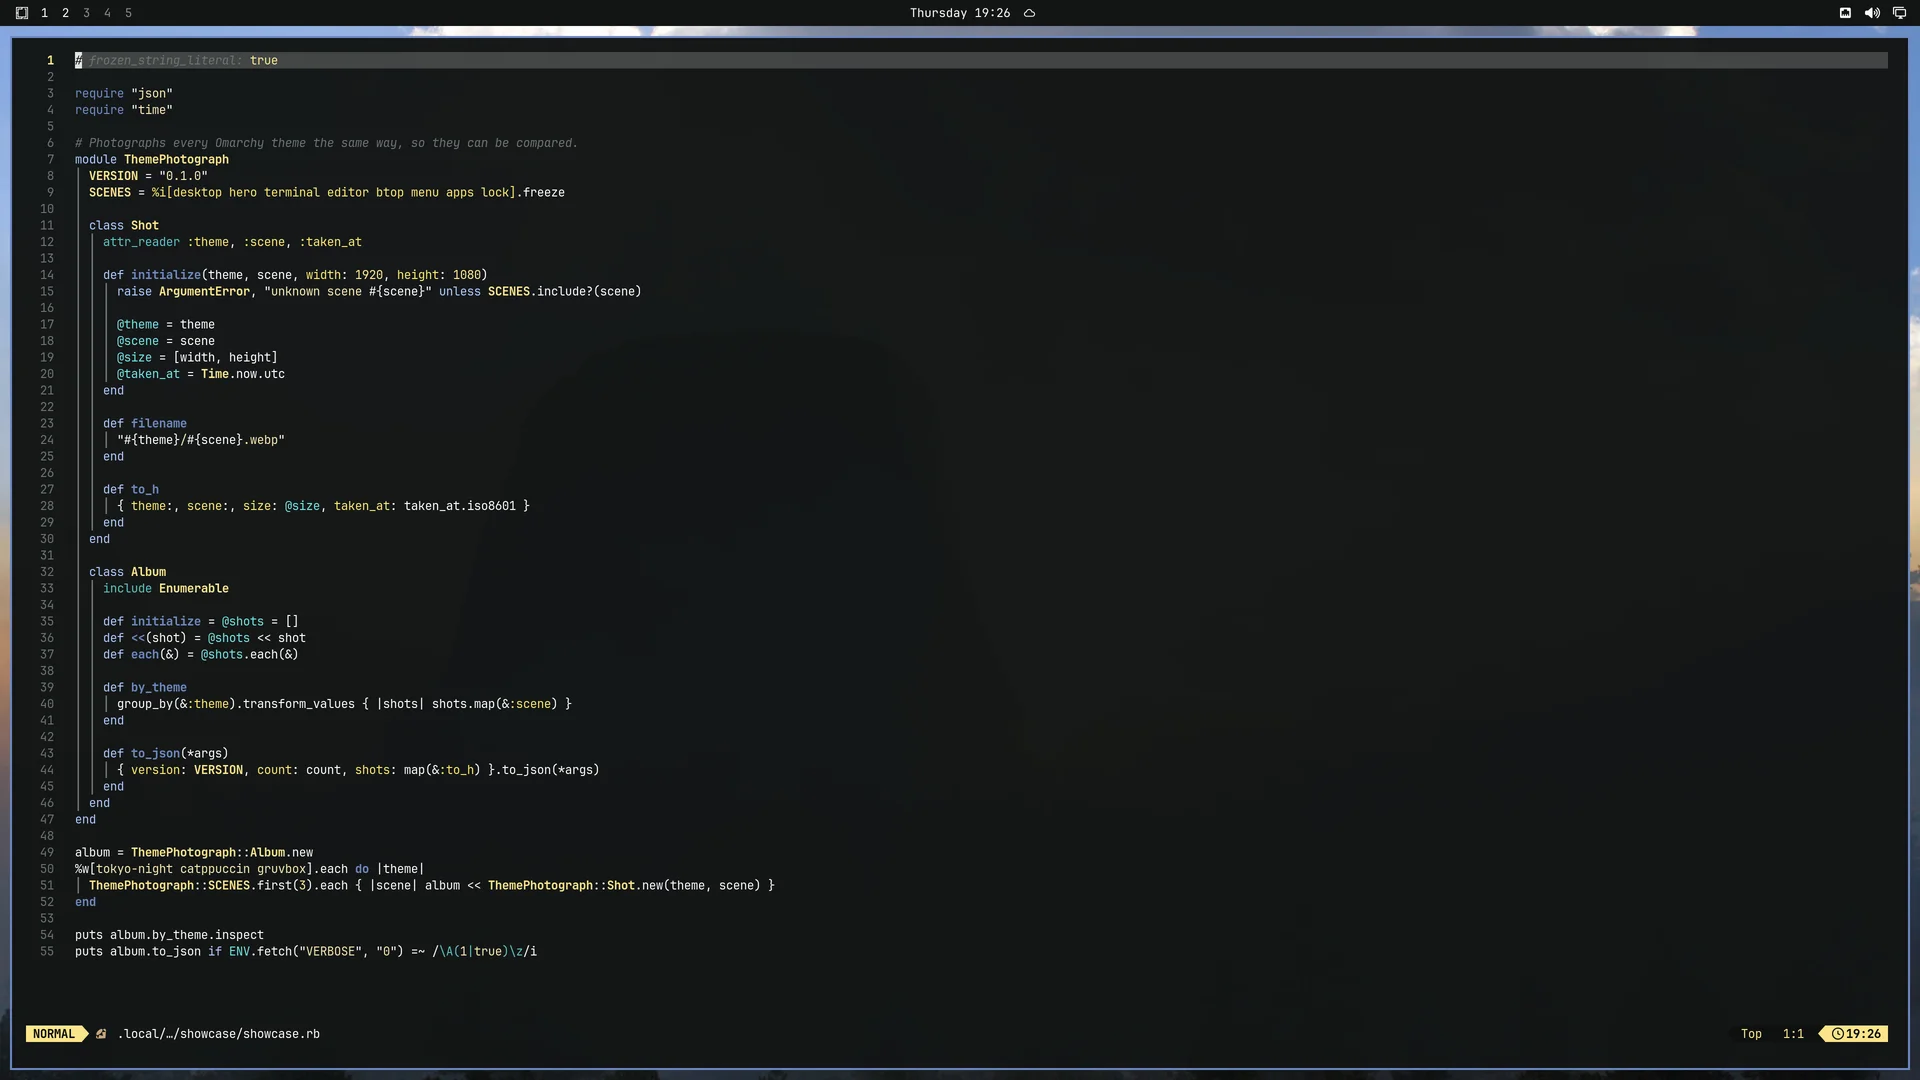The height and width of the screenshot is (1080, 1920).
Task: Click the cloud weather icon beside clock
Action: [x=1029, y=13]
